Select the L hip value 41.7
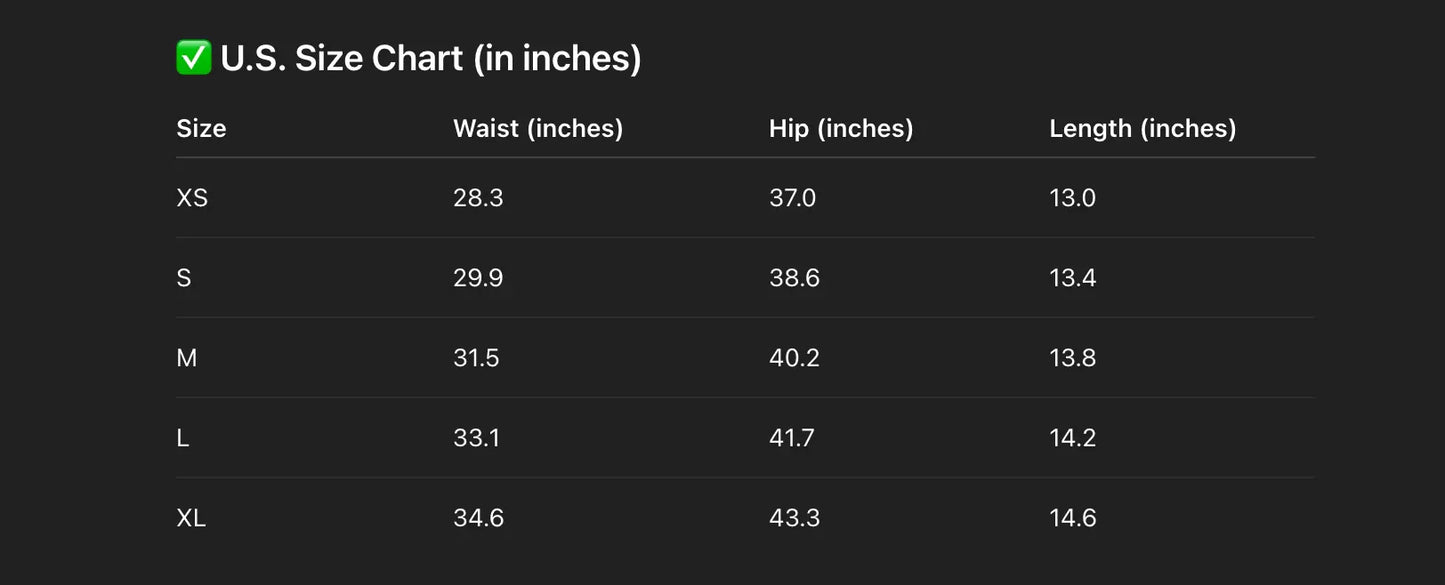Image resolution: width=1445 pixels, height=585 pixels. click(791, 438)
